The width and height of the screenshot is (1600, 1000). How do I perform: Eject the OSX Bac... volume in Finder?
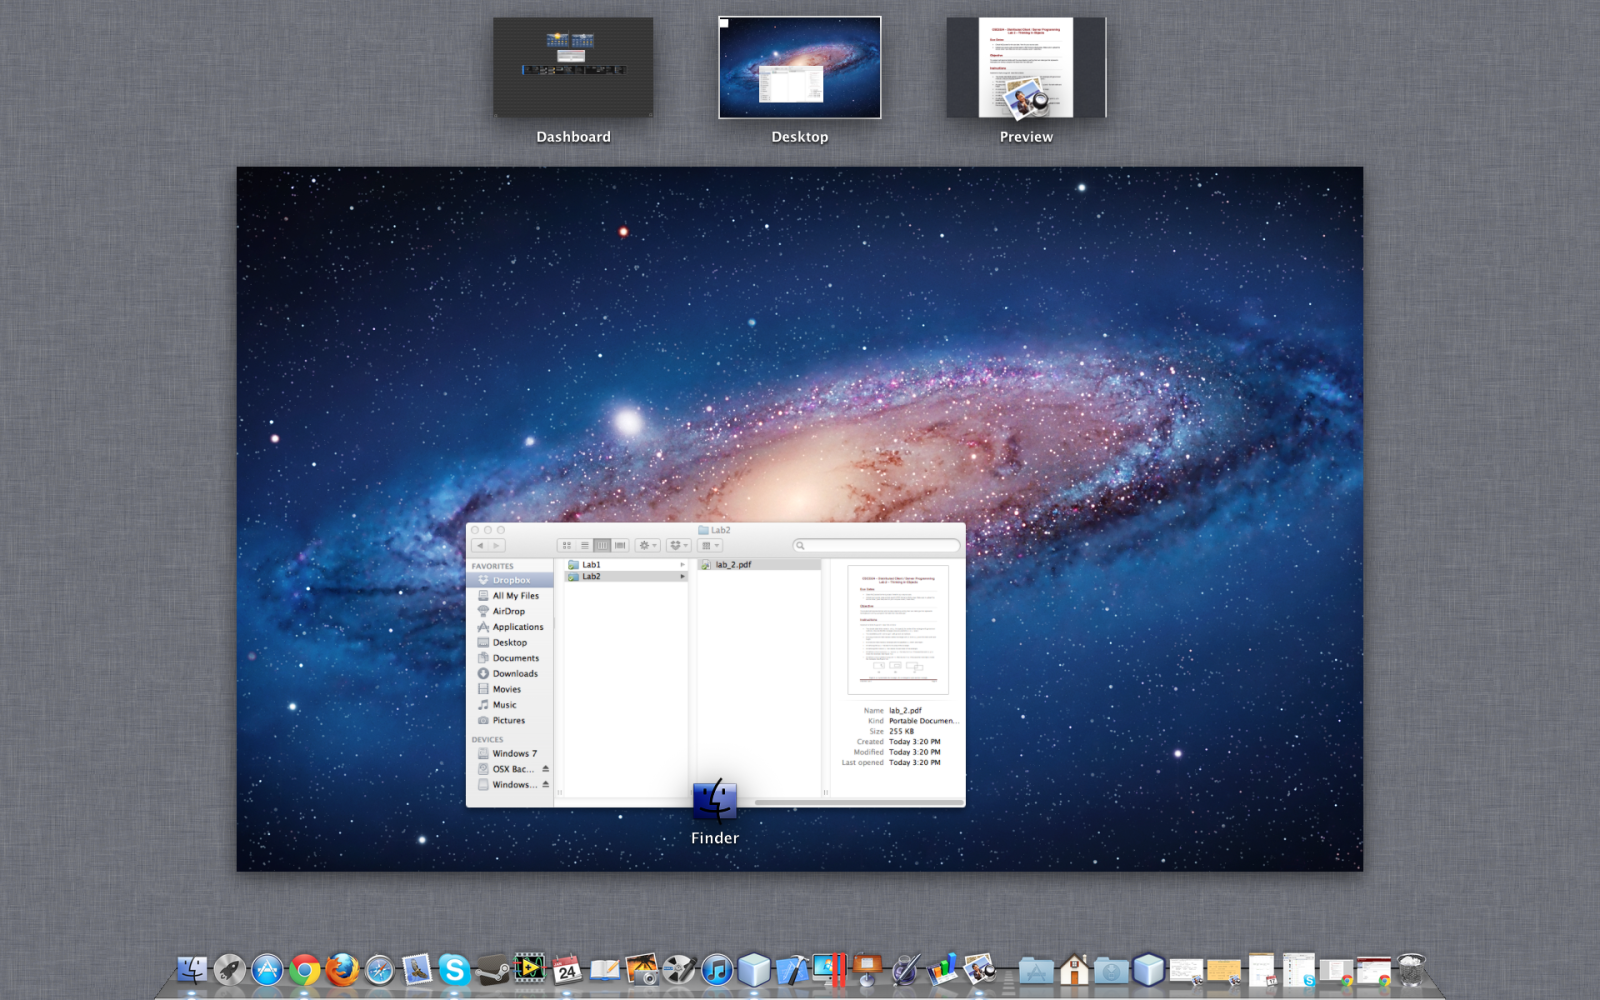(x=545, y=769)
